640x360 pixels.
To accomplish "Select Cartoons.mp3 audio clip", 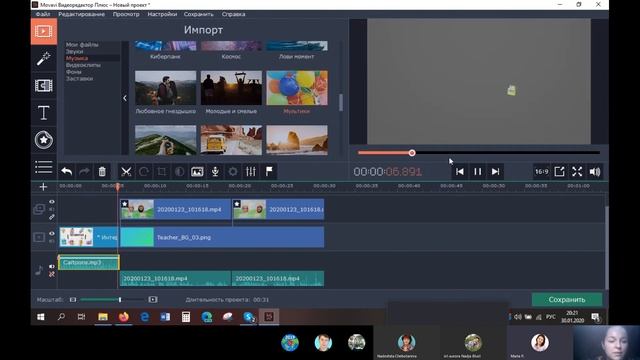I will point(89,262).
